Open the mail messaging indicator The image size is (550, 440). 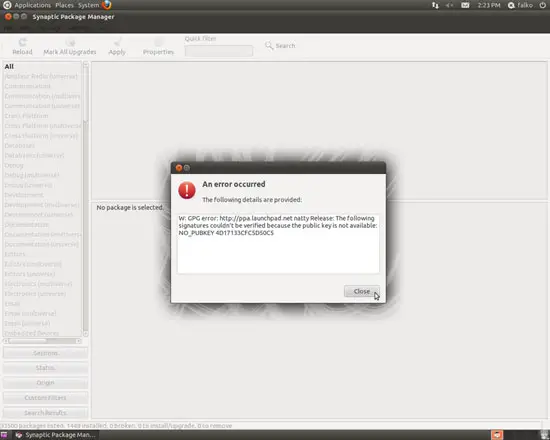click(465, 5)
